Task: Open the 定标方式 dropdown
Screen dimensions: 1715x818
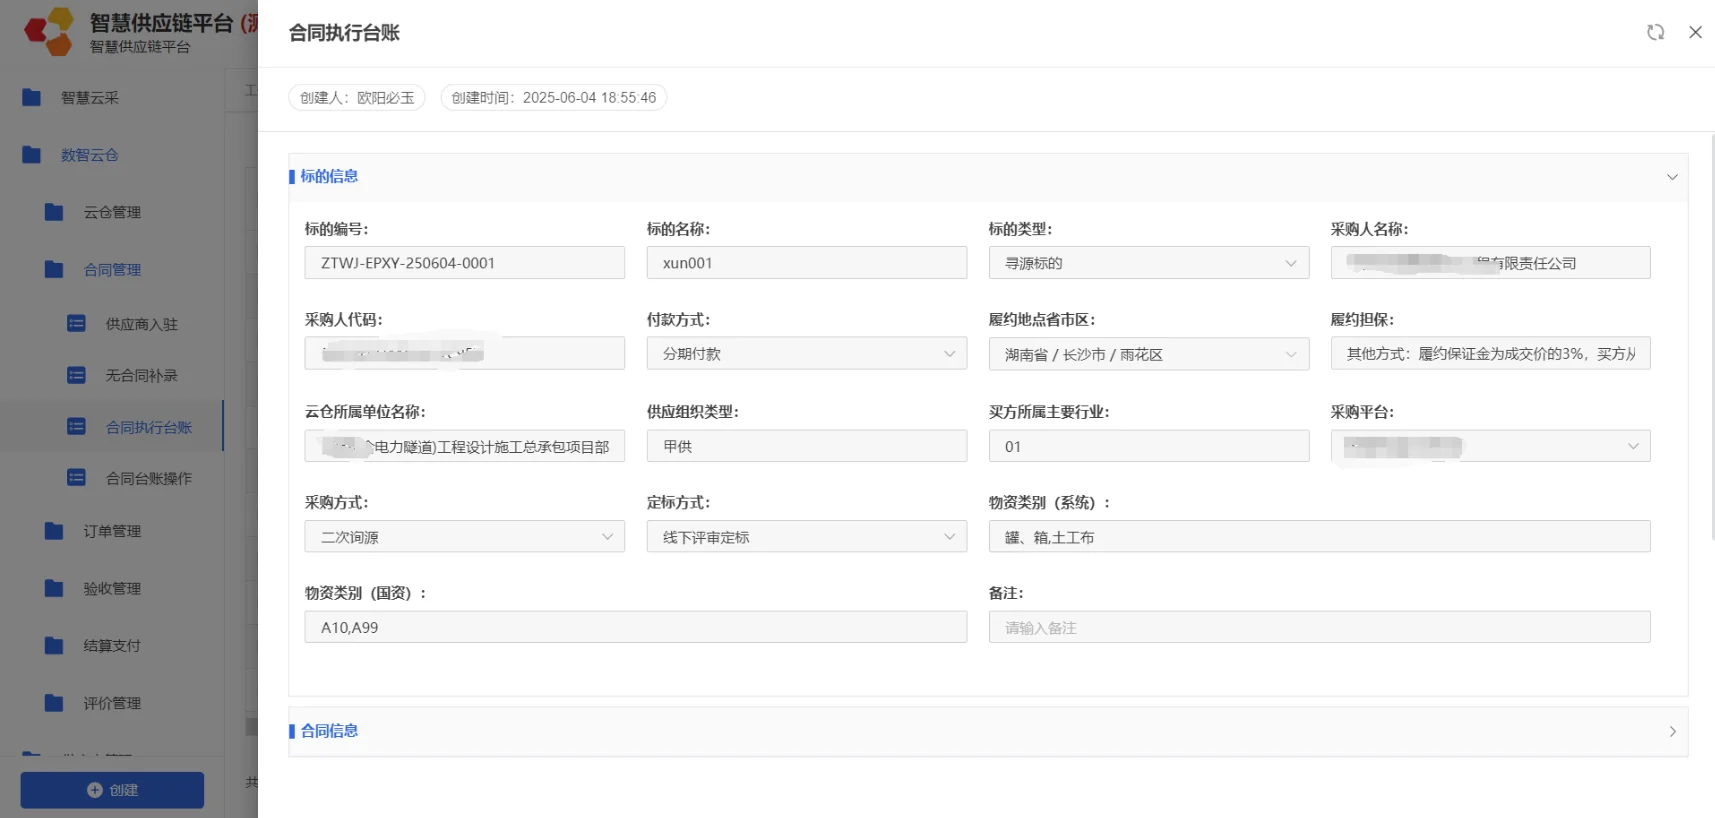Action: tap(807, 536)
